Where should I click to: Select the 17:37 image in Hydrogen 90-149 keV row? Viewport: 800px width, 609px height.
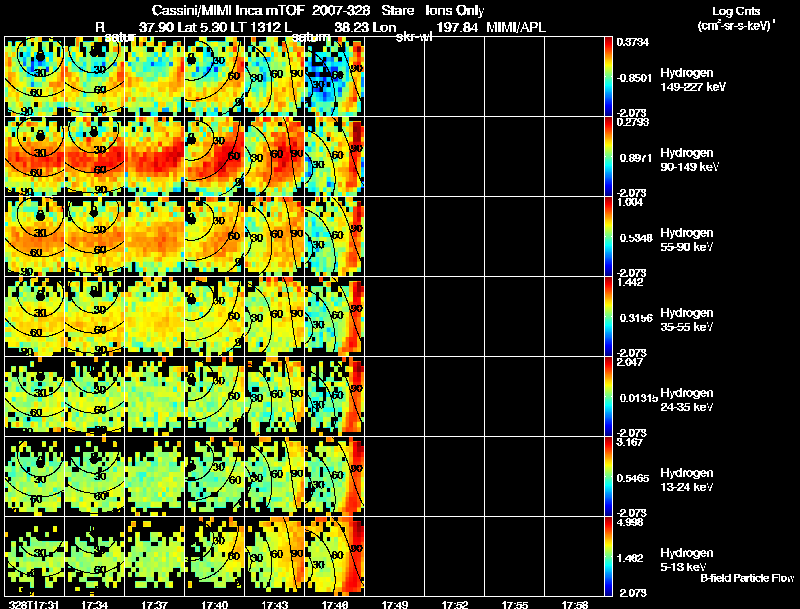pyautogui.click(x=155, y=157)
